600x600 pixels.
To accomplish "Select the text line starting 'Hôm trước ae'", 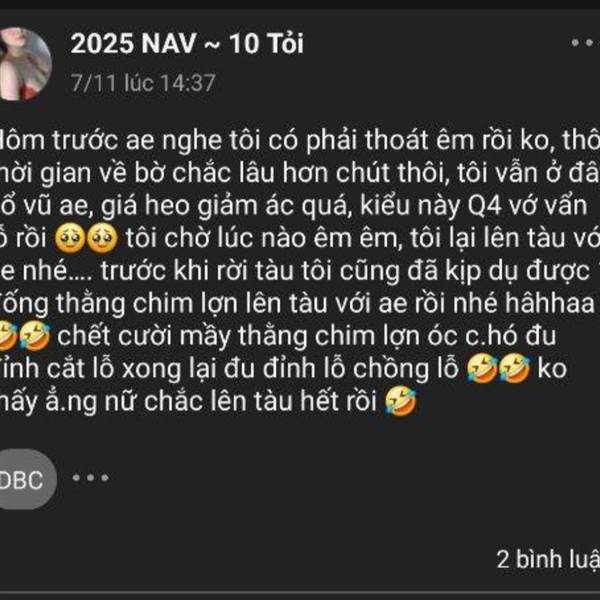I will coord(300,140).
